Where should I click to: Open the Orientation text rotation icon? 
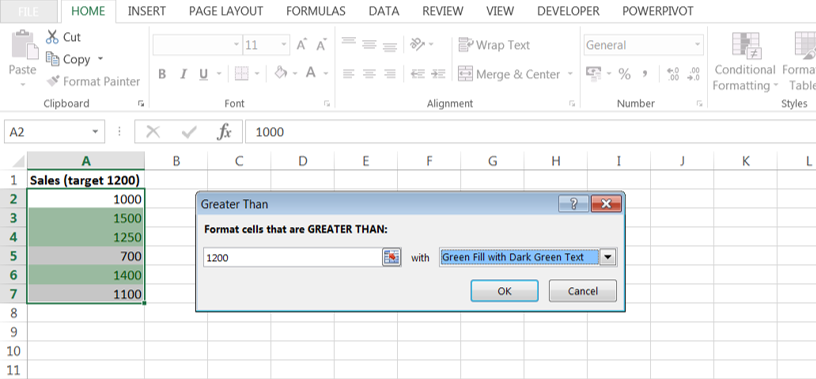pos(418,44)
